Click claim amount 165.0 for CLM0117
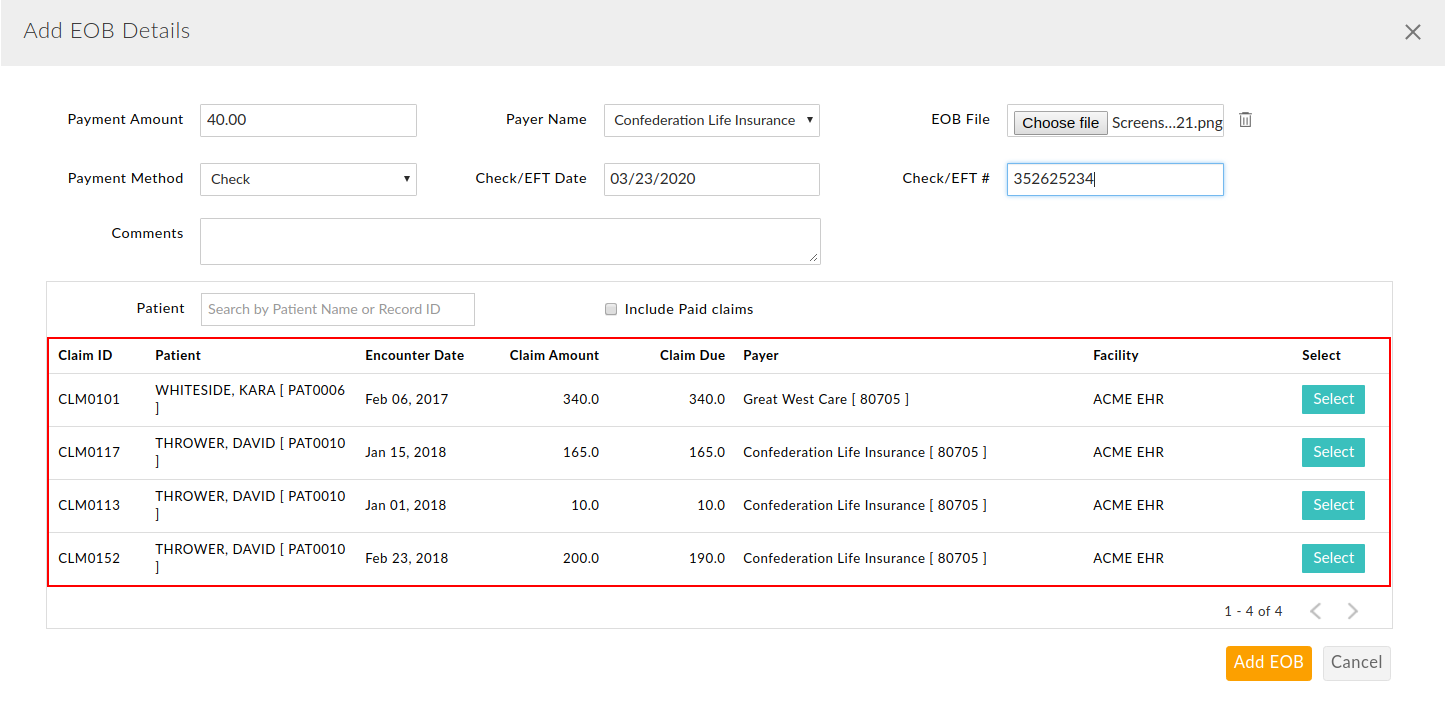This screenshot has width=1445, height=707. 581,452
